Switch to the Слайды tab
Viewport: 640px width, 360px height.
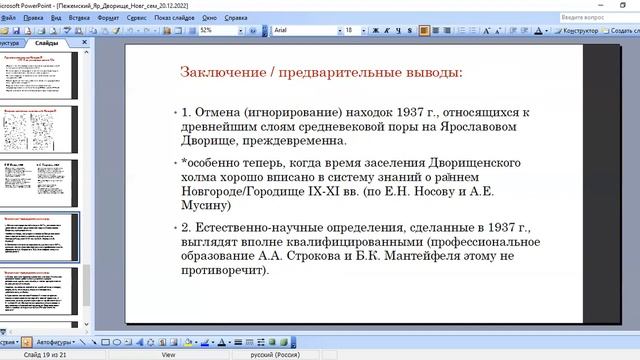tap(46, 43)
